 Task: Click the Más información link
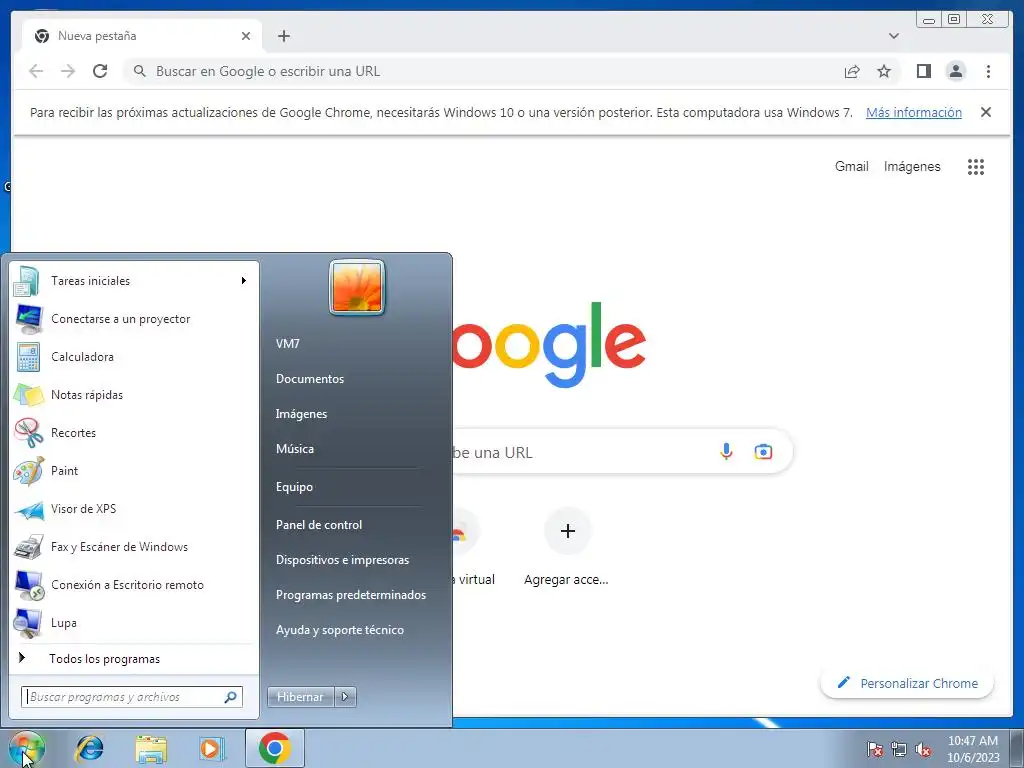pyautogui.click(x=914, y=112)
